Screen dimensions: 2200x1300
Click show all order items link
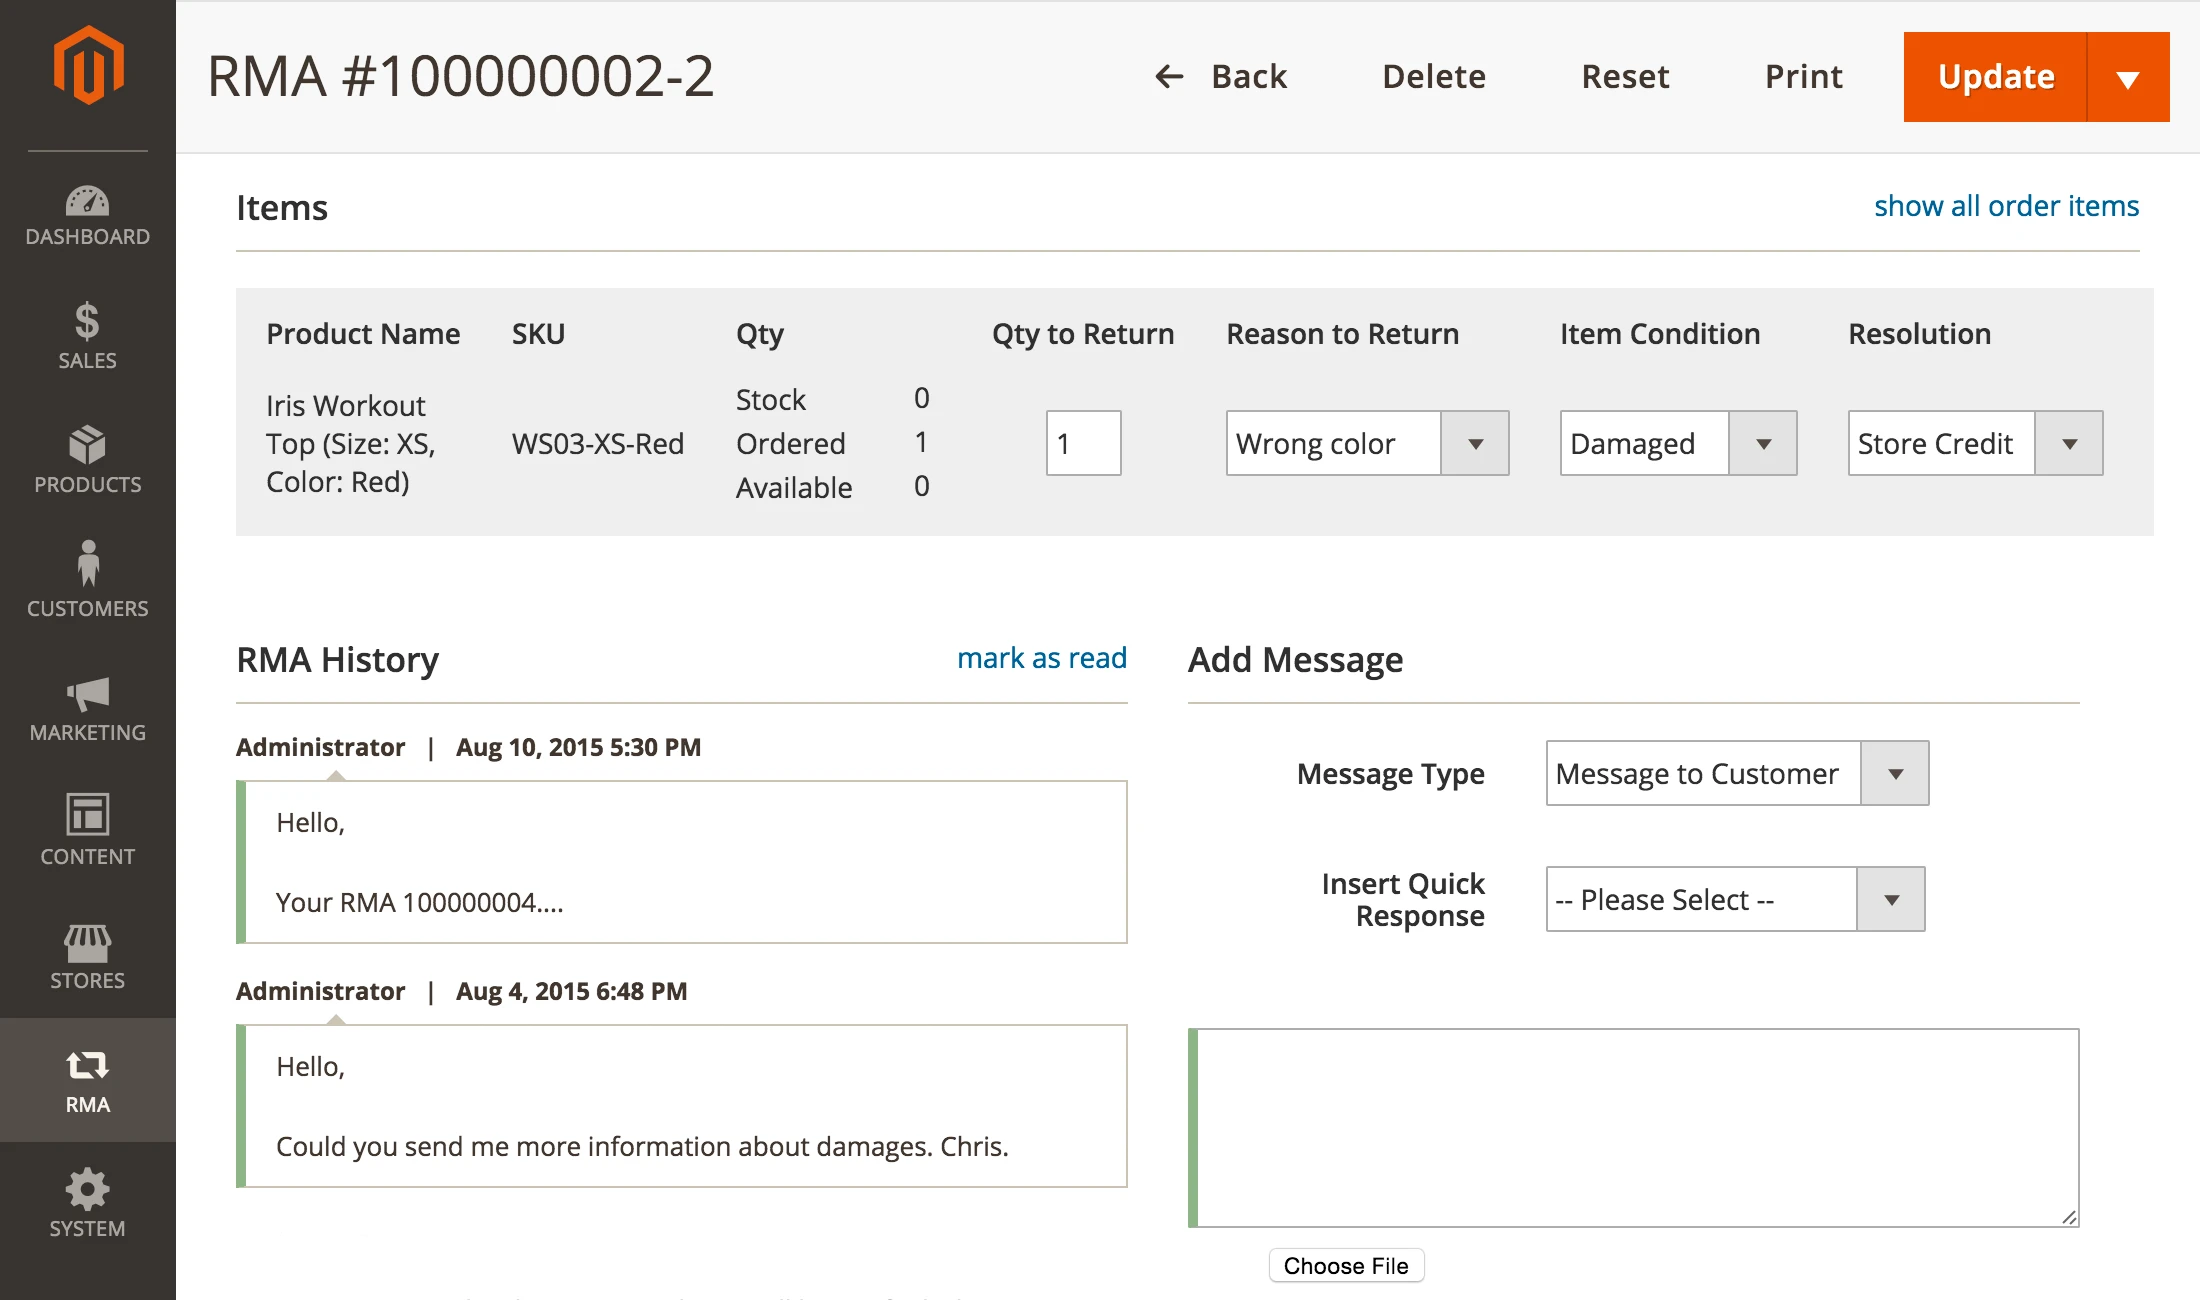point(2006,206)
